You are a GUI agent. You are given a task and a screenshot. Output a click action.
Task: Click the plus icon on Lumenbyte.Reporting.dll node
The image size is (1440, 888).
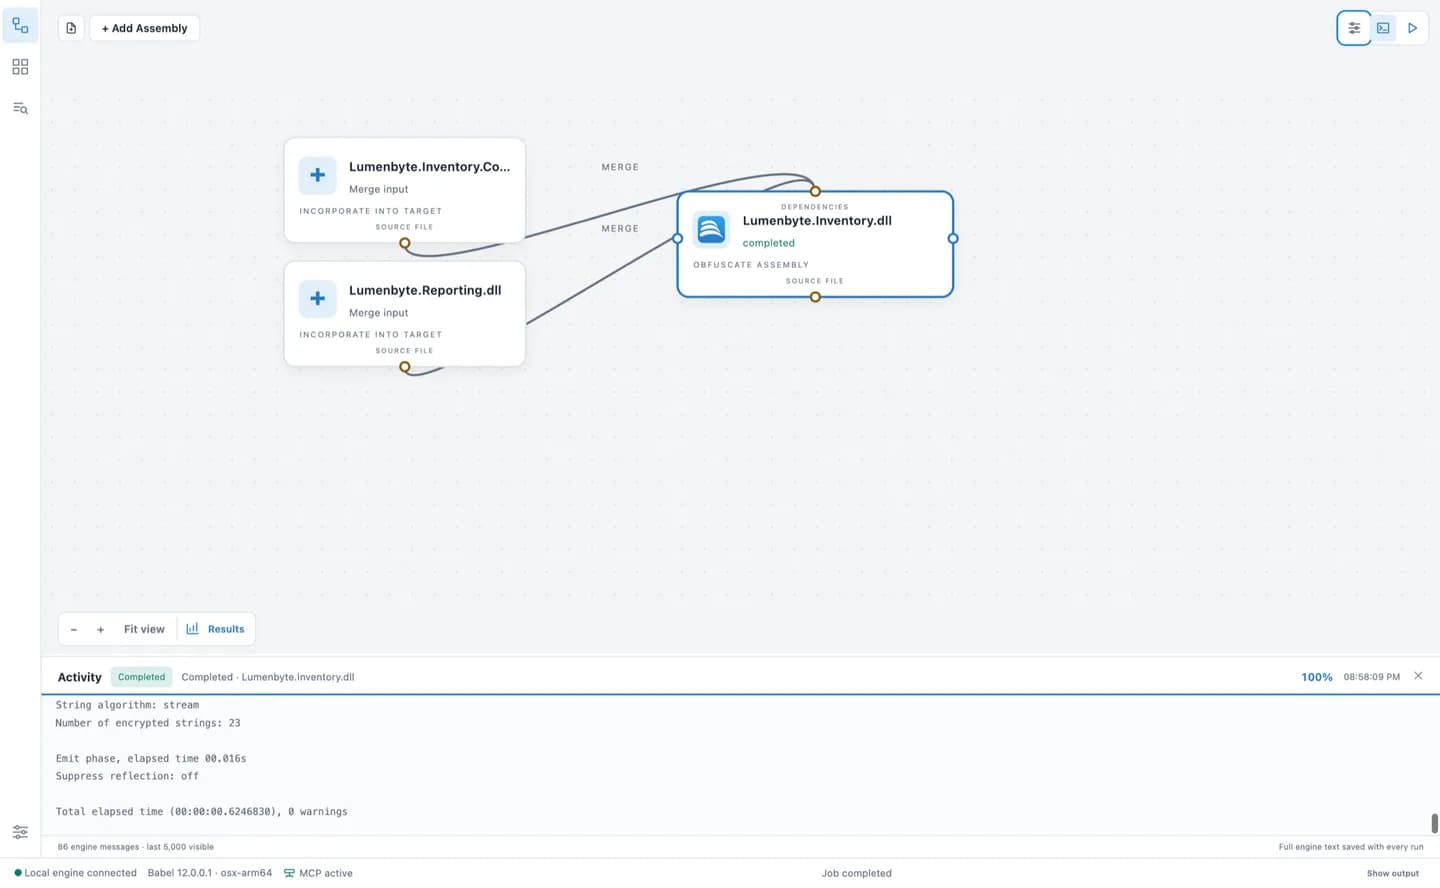coord(317,299)
